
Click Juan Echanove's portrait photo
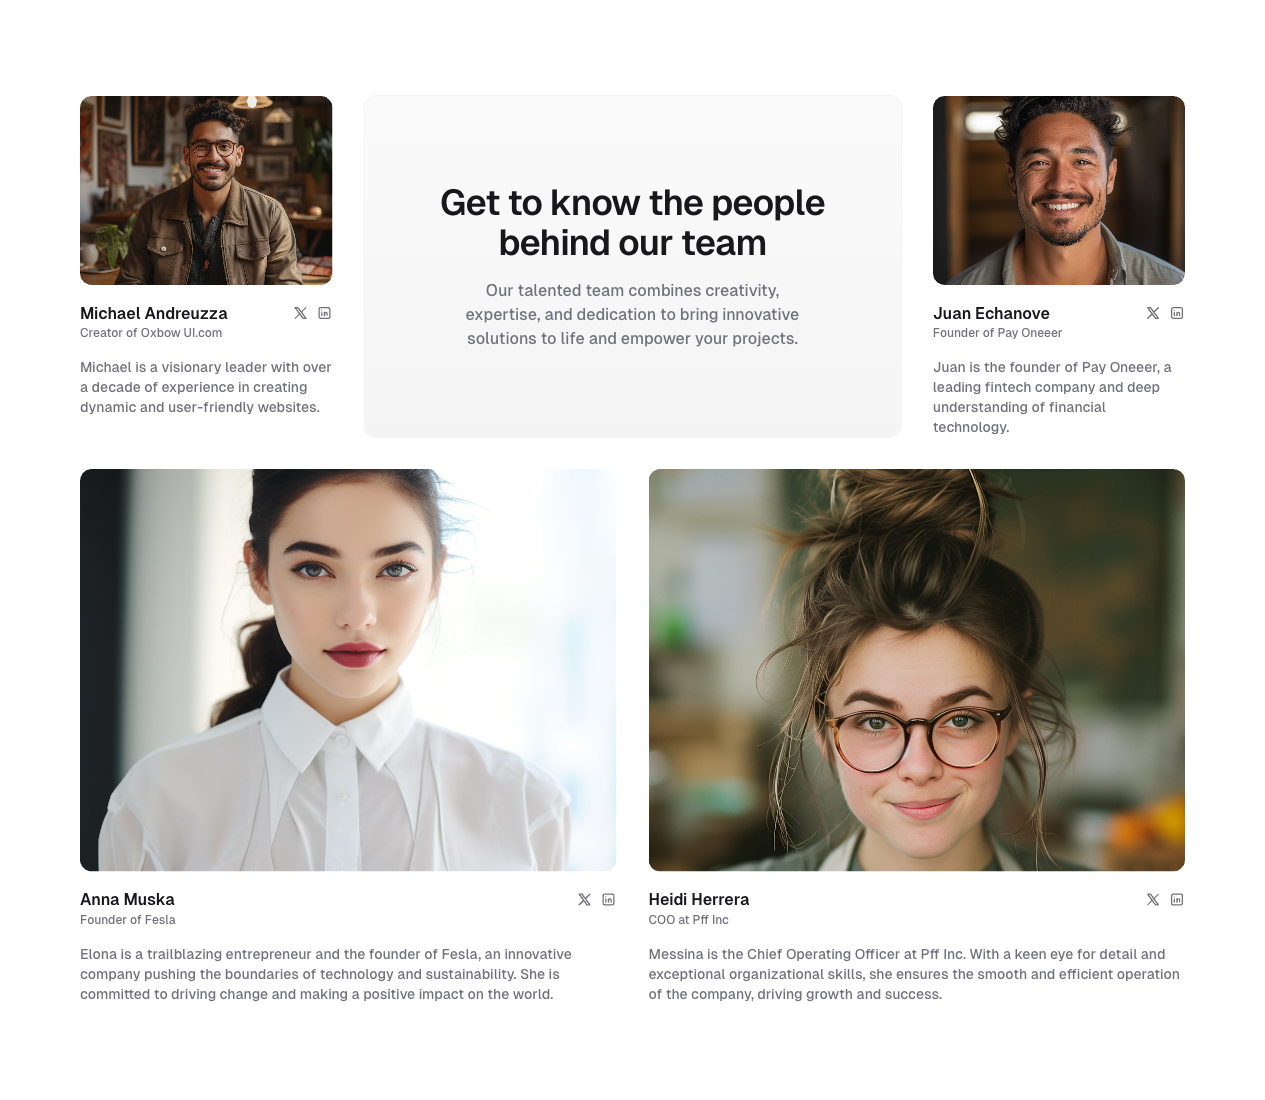[1058, 190]
